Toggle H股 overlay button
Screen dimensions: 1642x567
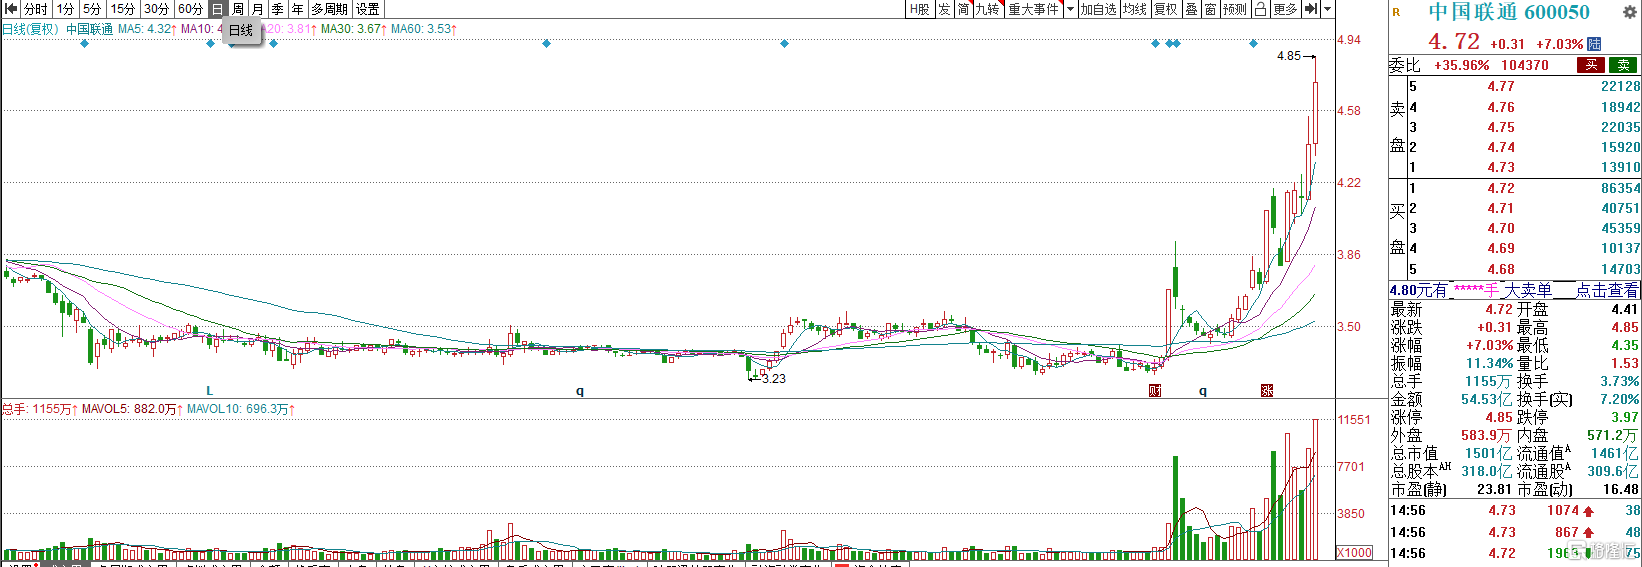[920, 9]
